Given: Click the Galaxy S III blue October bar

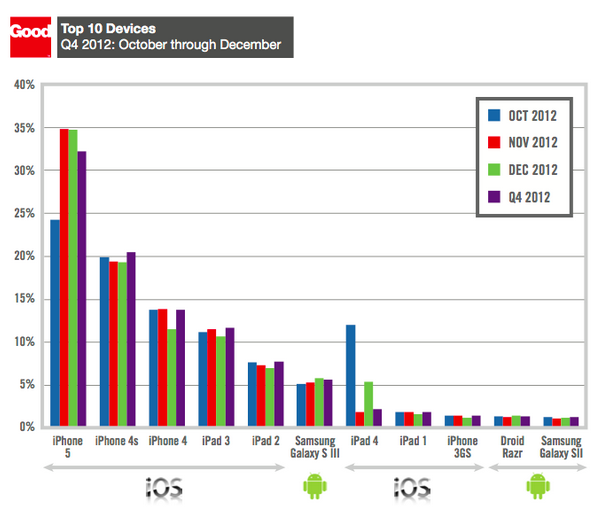Looking at the screenshot, I should (x=301, y=405).
